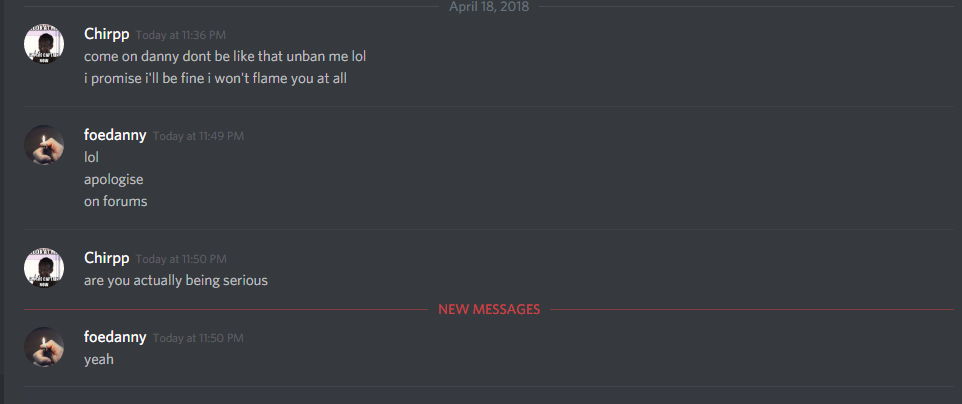Click the April 18, 2018 date divider
This screenshot has height=404, width=962.
pyautogui.click(x=489, y=7)
